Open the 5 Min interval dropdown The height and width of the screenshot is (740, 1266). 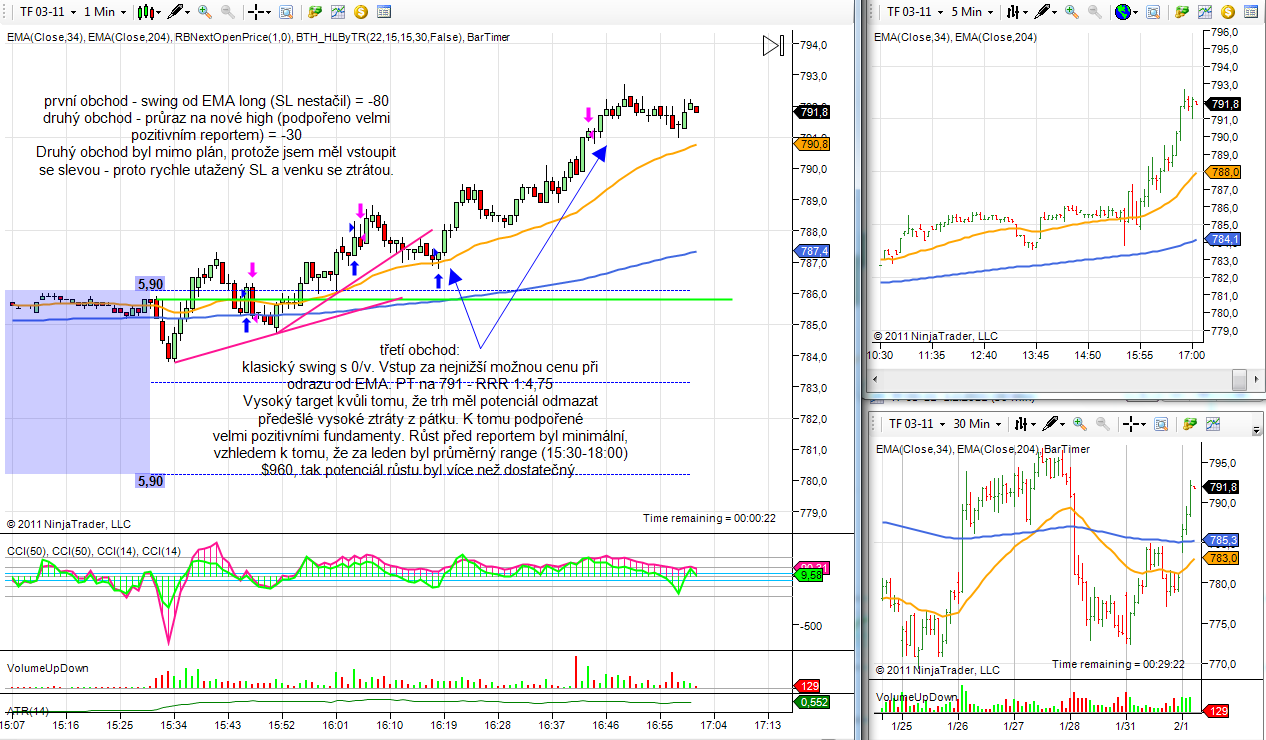click(973, 12)
